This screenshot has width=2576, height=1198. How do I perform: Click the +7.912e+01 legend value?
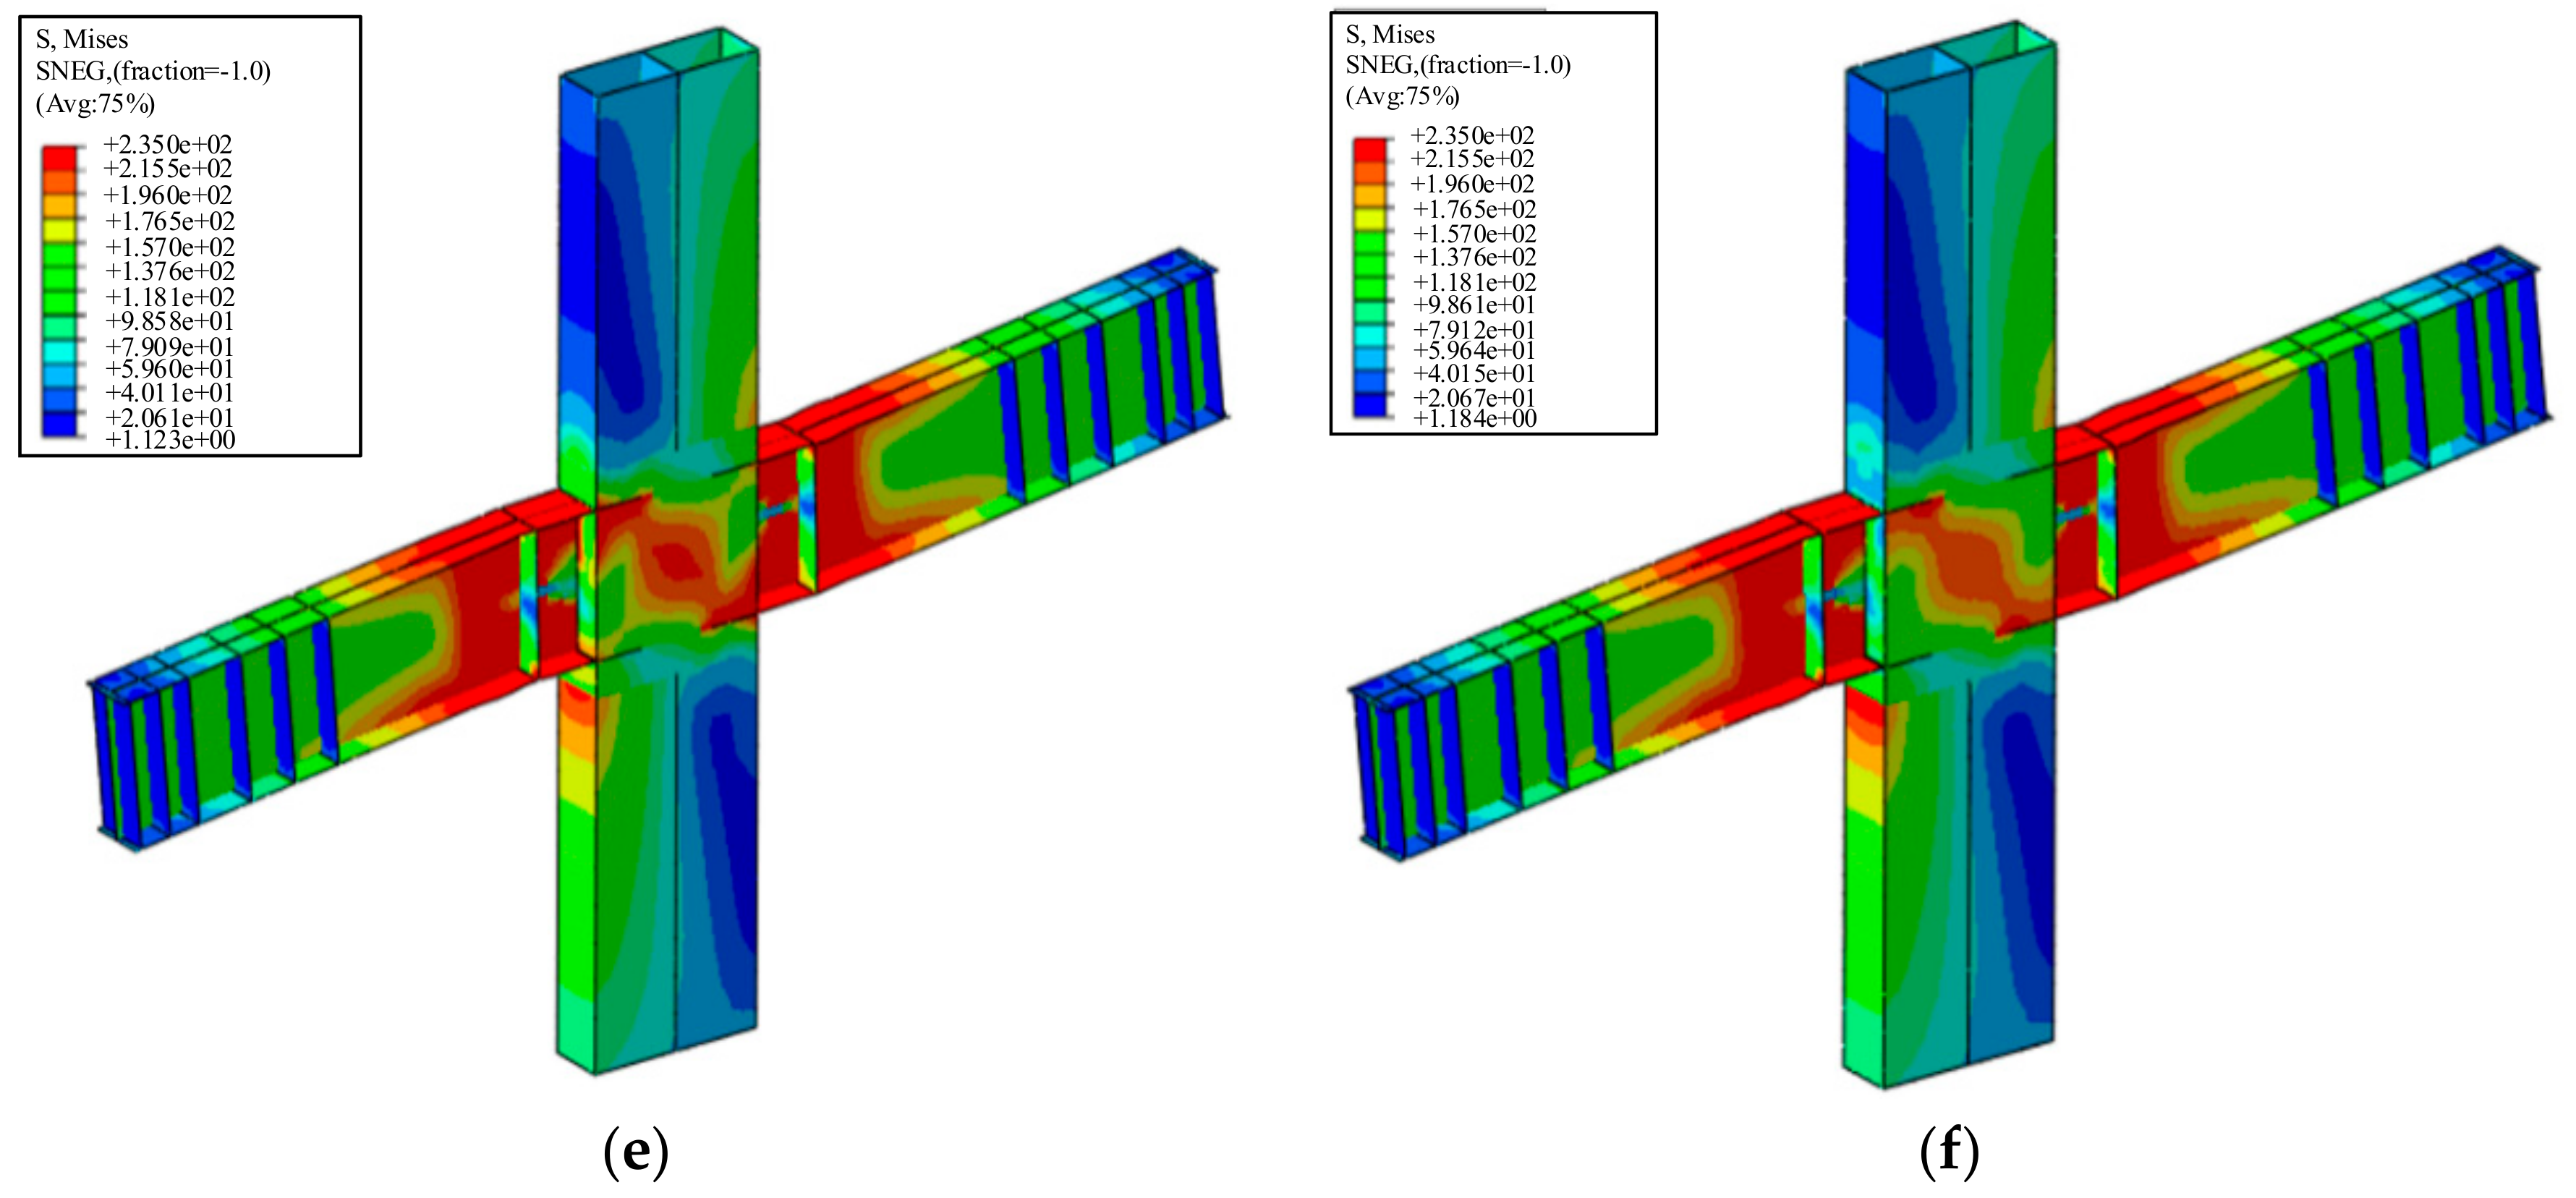(1474, 329)
